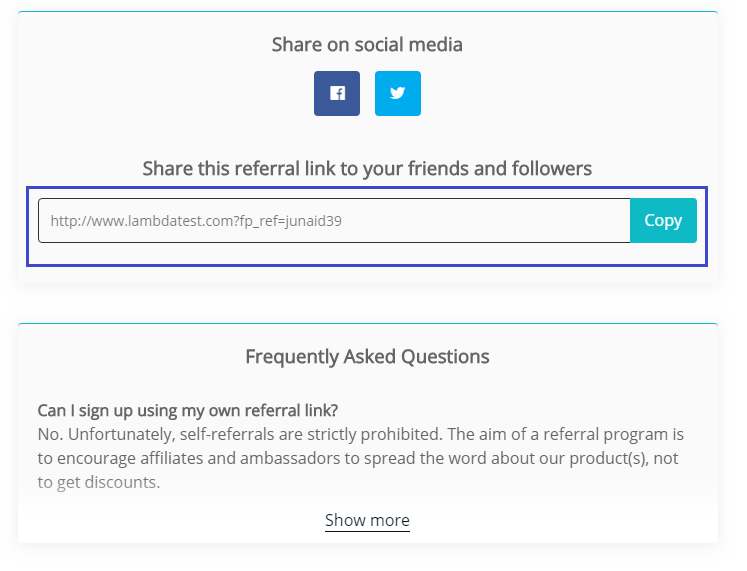Expand the FAQ with Show more
Screen dimensions: 747x571
[367, 520]
